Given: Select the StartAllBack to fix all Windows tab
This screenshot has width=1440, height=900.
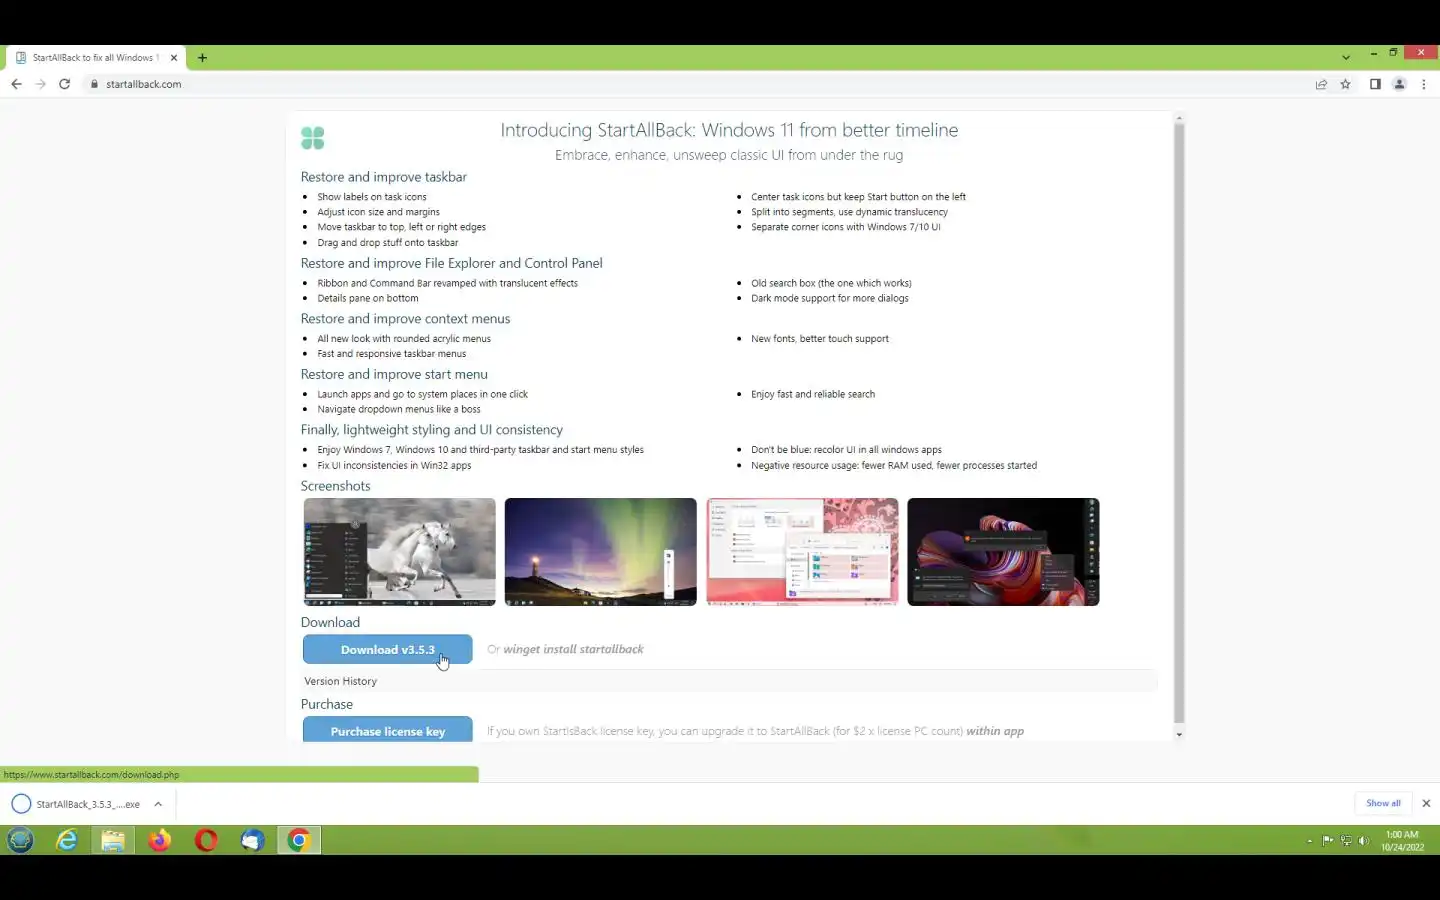Looking at the screenshot, I should pyautogui.click(x=96, y=58).
